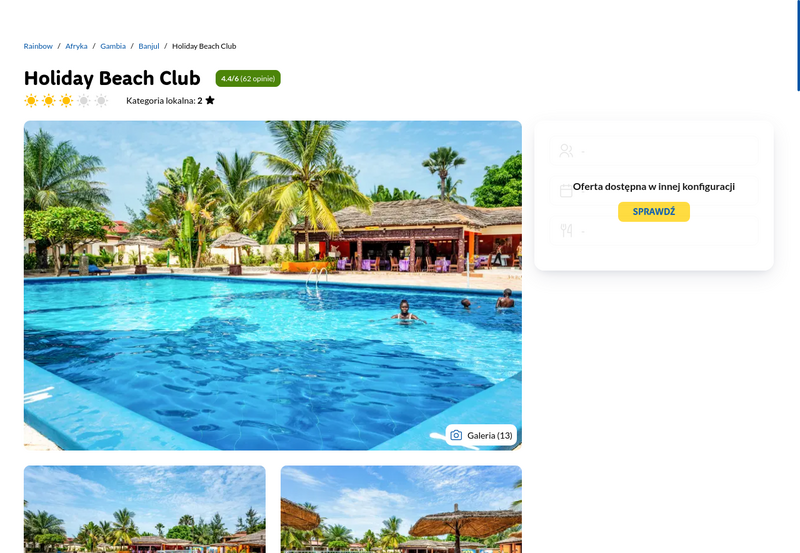Navigate to the Banjul breadcrumb
The image size is (800, 553).
pyautogui.click(x=148, y=46)
